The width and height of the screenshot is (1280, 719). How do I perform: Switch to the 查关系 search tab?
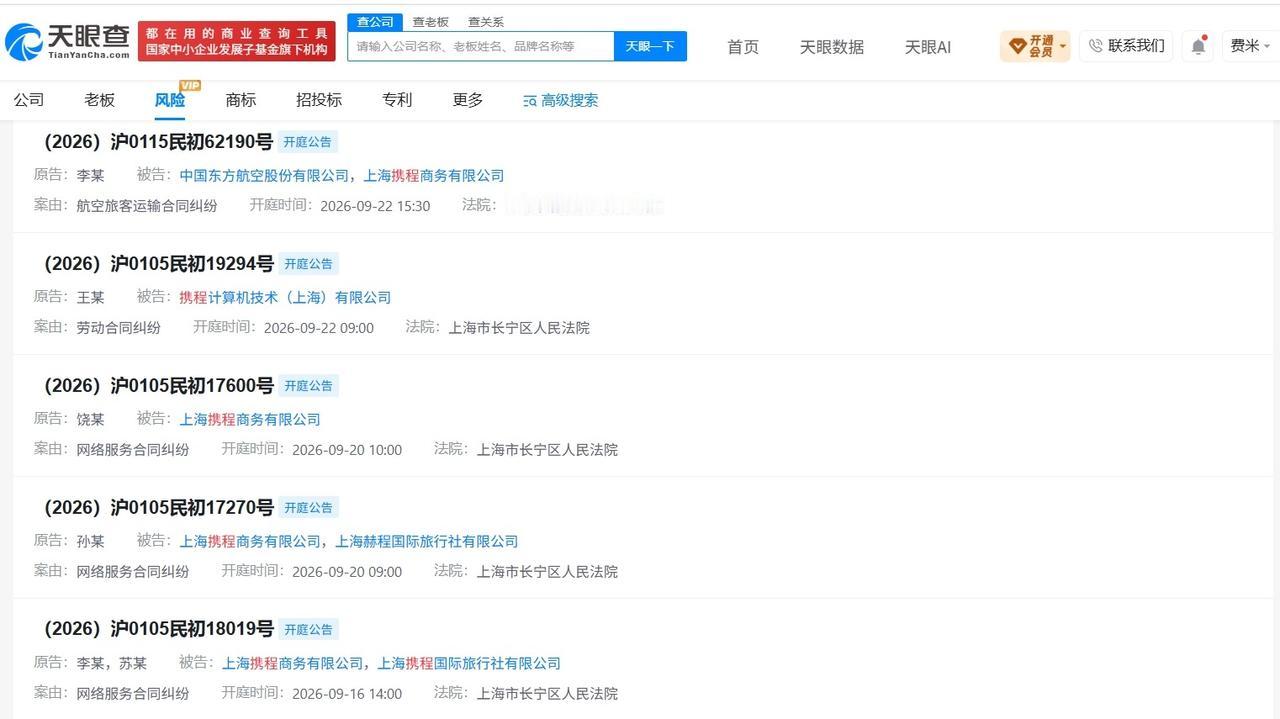[x=486, y=22]
